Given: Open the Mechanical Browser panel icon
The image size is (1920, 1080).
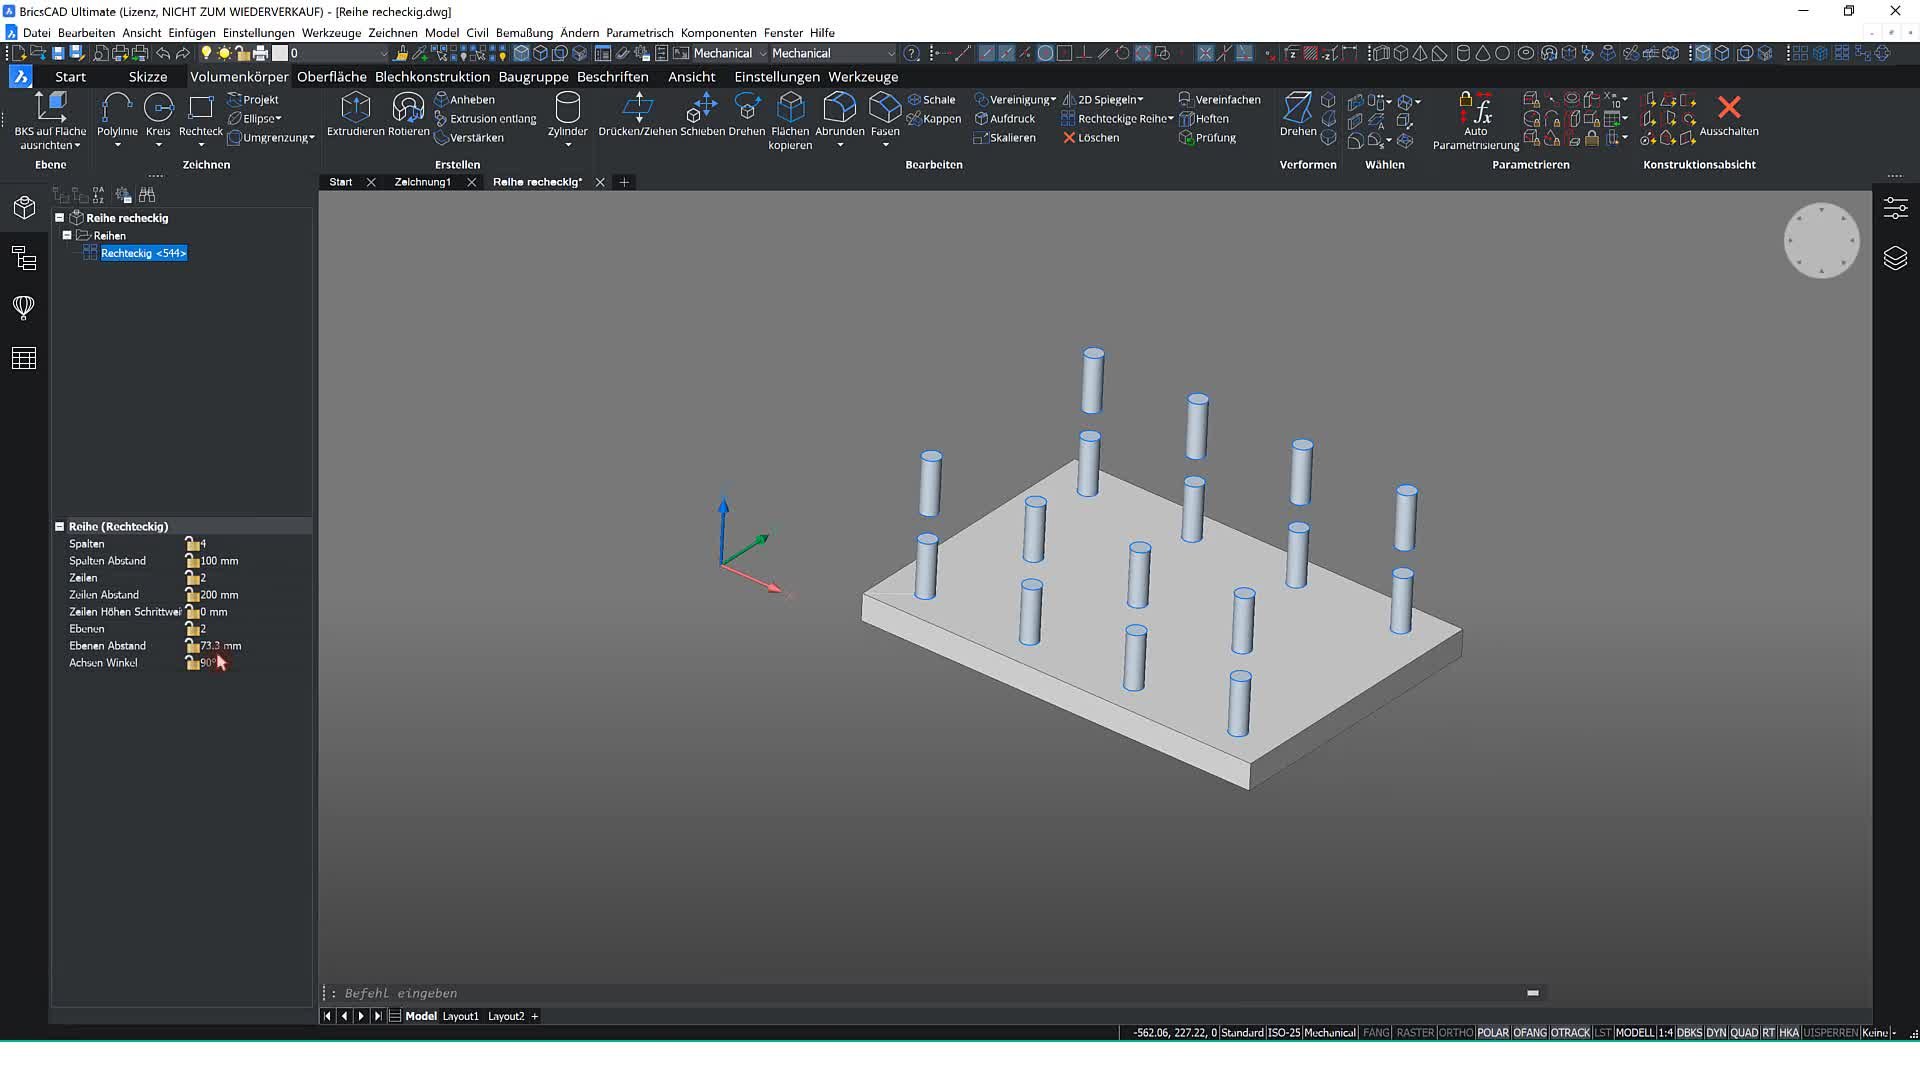Looking at the screenshot, I should point(24,208).
